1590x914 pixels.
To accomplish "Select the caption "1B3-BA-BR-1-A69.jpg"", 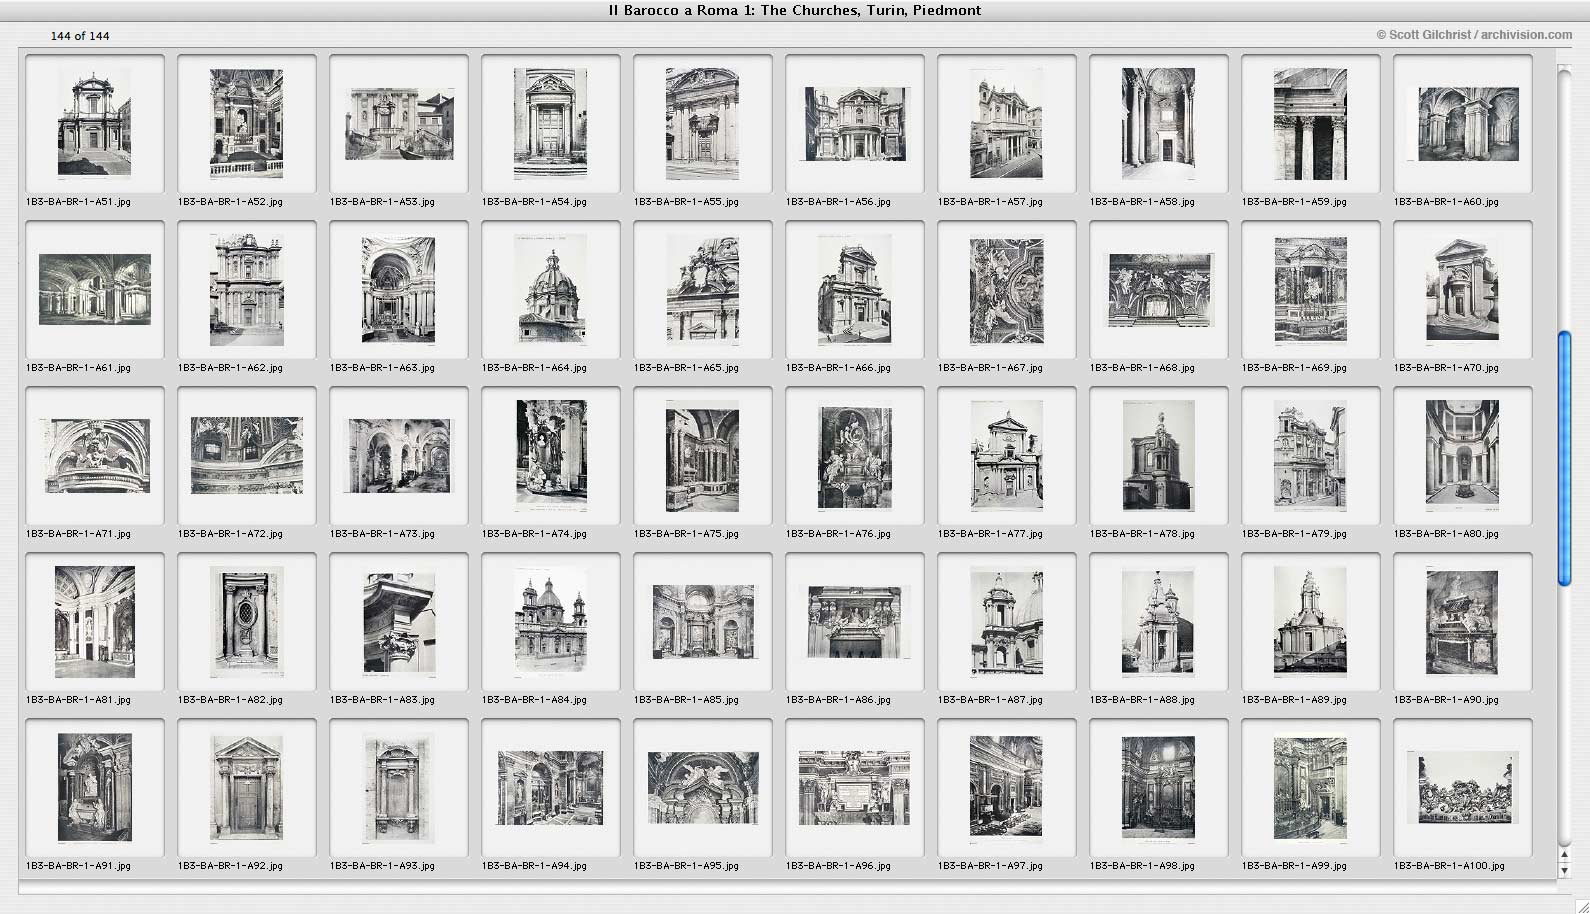I will [1294, 368].
